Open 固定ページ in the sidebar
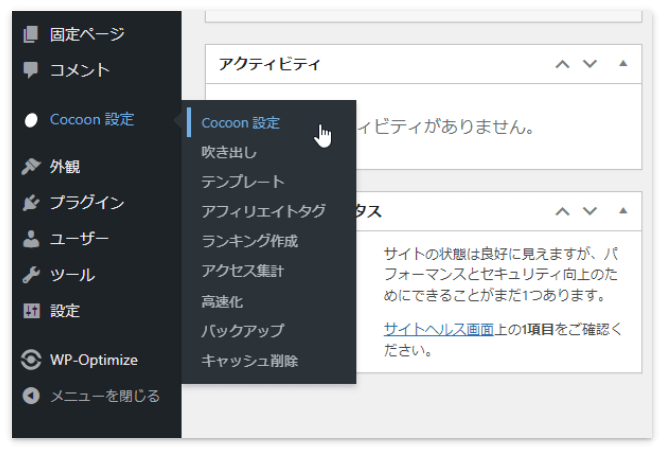 point(87,34)
